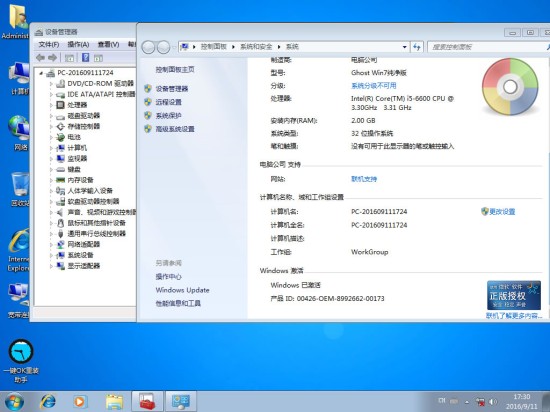Click 系统分级不可用 rating link
Screen dimensions: 550x412
coord(374,86)
